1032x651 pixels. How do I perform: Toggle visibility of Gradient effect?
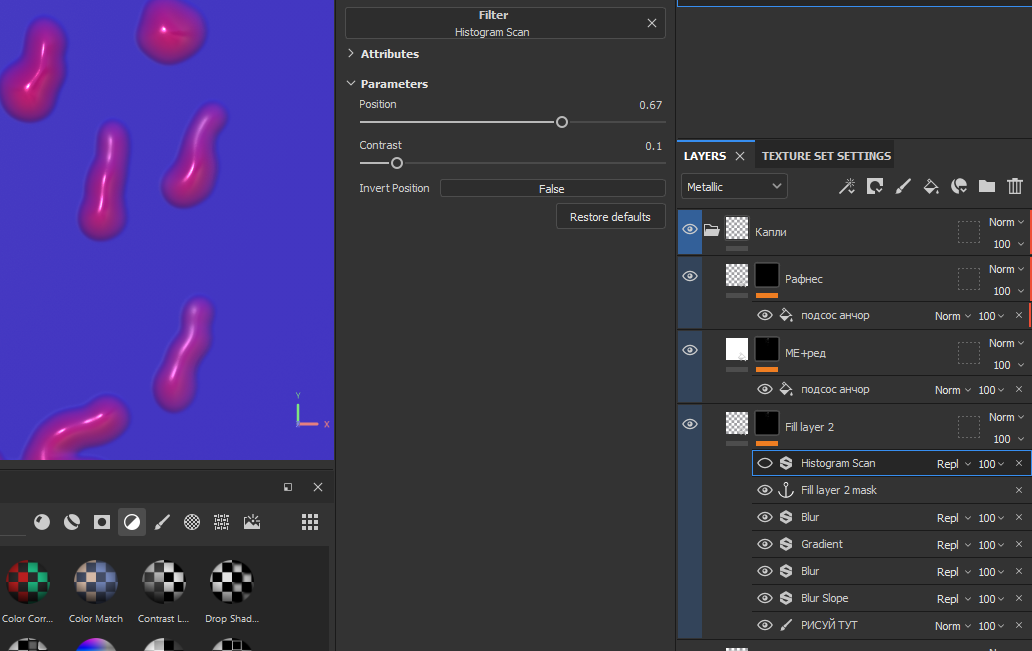click(764, 544)
